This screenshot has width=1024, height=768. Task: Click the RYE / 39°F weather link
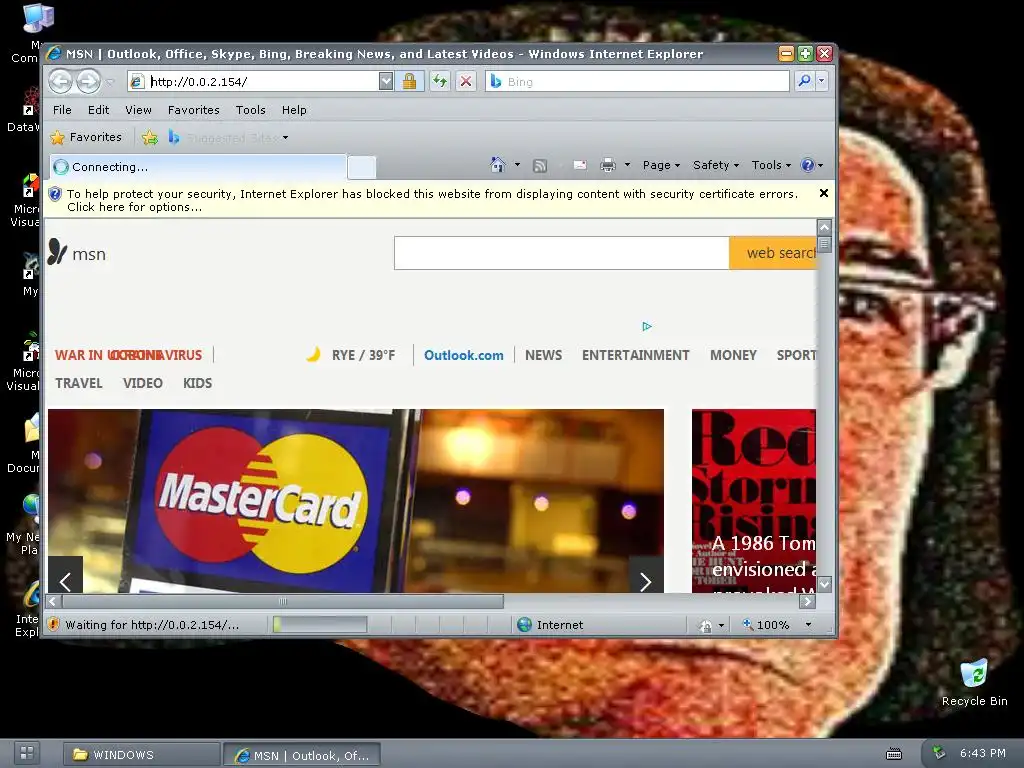point(363,355)
